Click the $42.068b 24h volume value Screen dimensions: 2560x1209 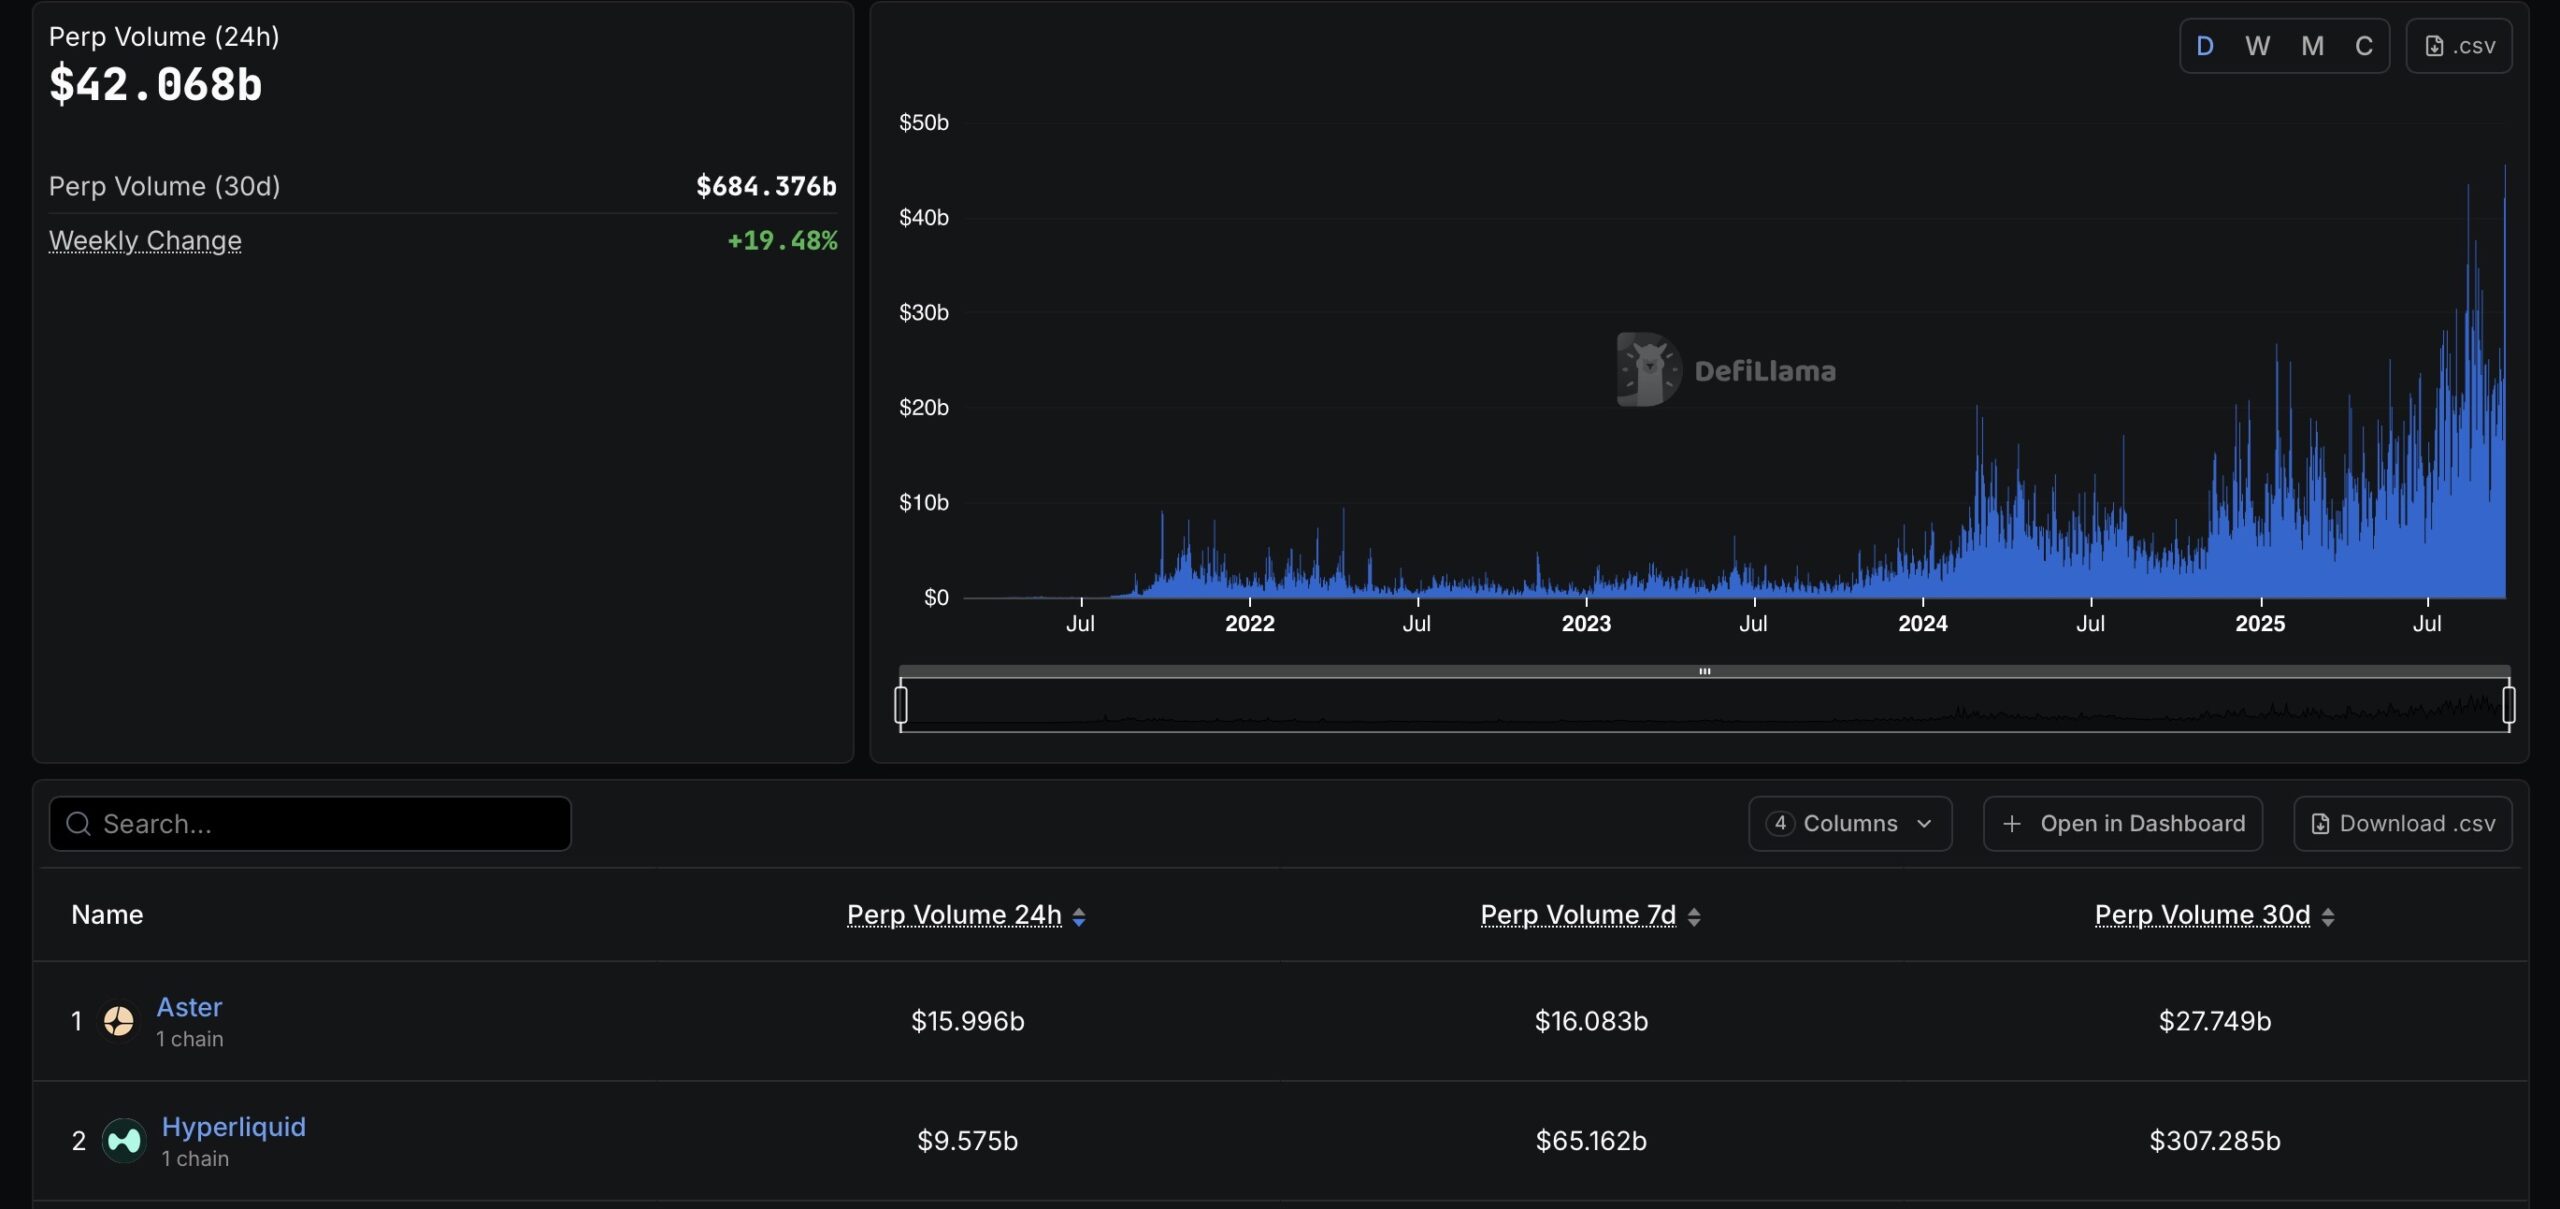[156, 84]
